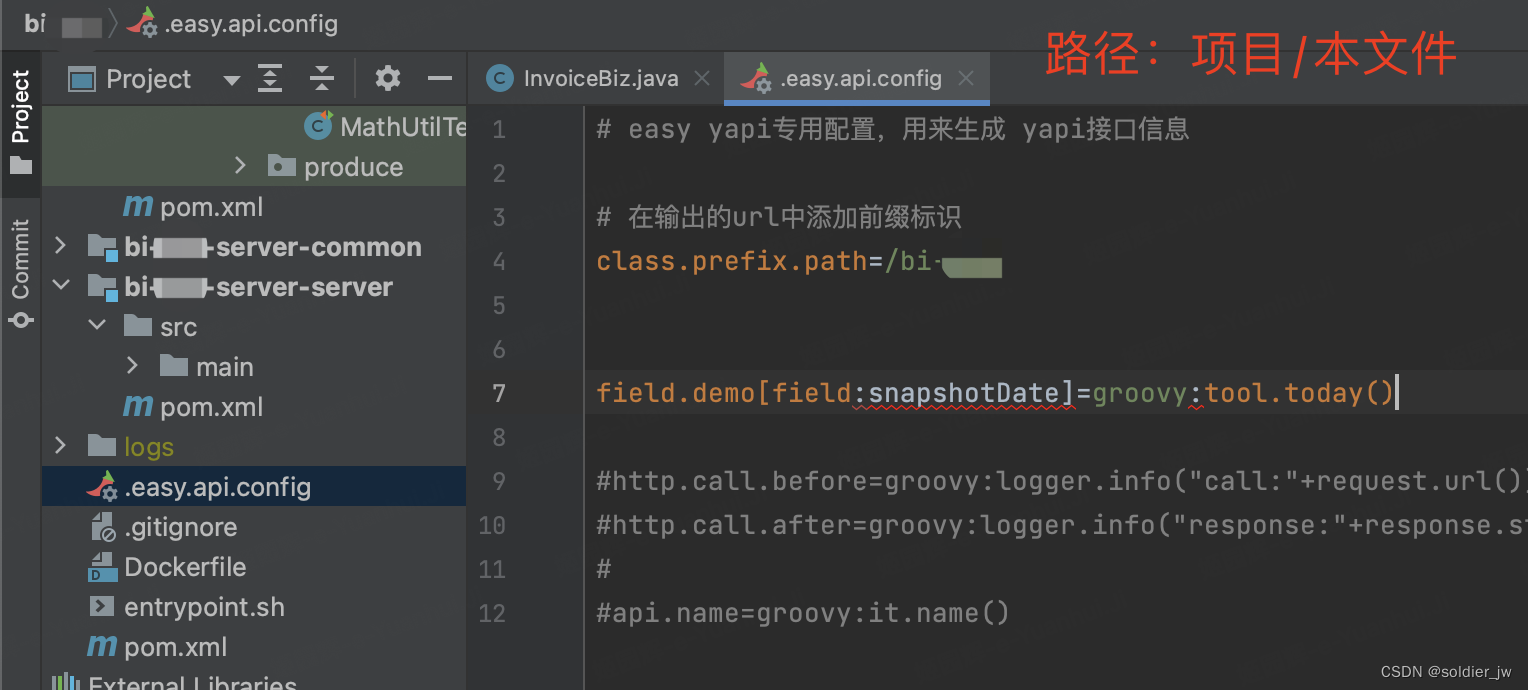Click the easy-api chili icon in the breadcrumb
The width and height of the screenshot is (1528, 690).
pyautogui.click(x=145, y=23)
